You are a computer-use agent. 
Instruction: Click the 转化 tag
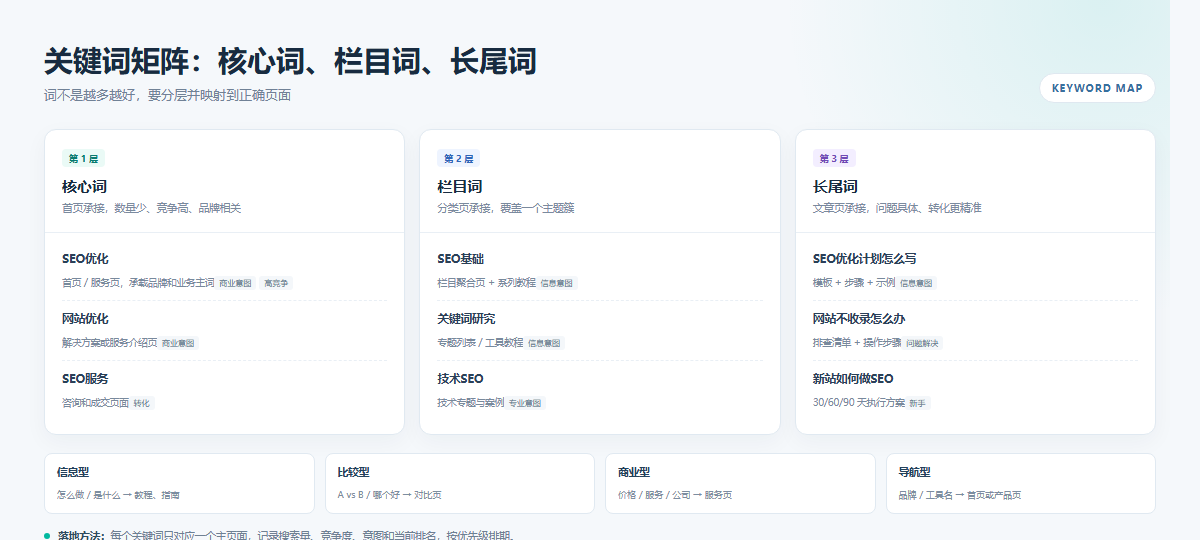(143, 403)
